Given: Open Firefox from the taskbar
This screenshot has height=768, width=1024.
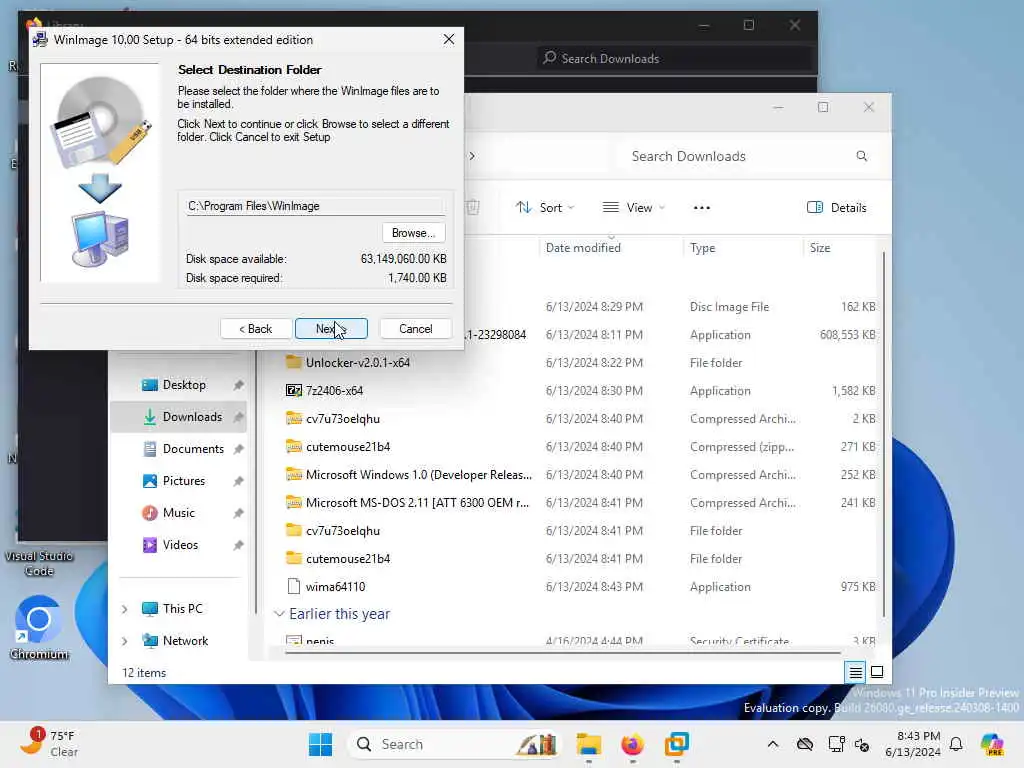Looking at the screenshot, I should [x=632, y=744].
